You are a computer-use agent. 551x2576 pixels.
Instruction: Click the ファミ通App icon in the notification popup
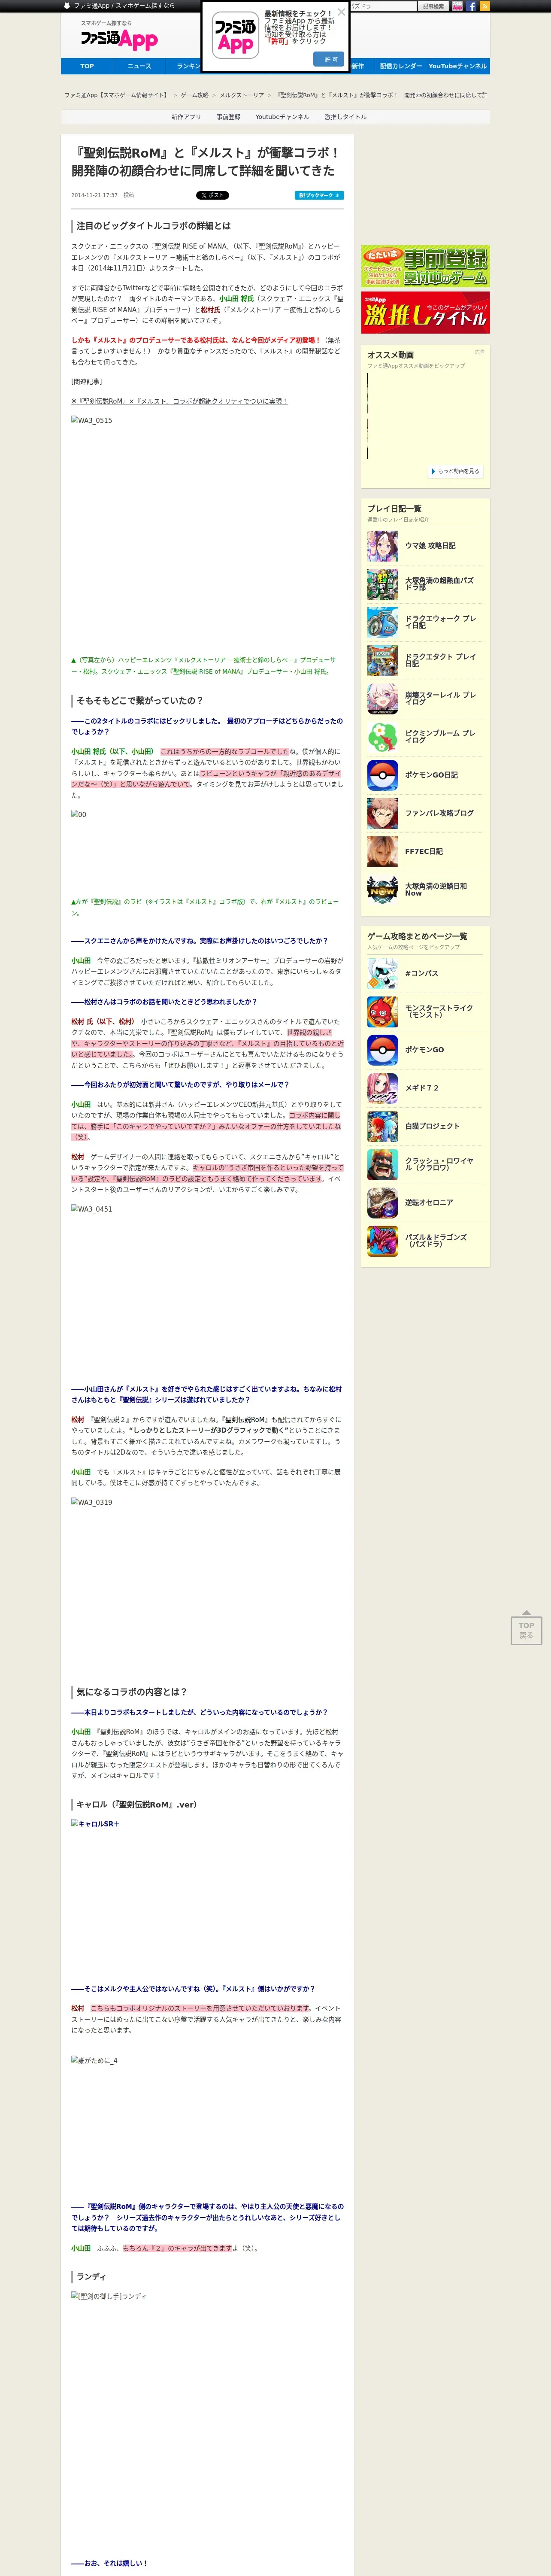(x=235, y=36)
